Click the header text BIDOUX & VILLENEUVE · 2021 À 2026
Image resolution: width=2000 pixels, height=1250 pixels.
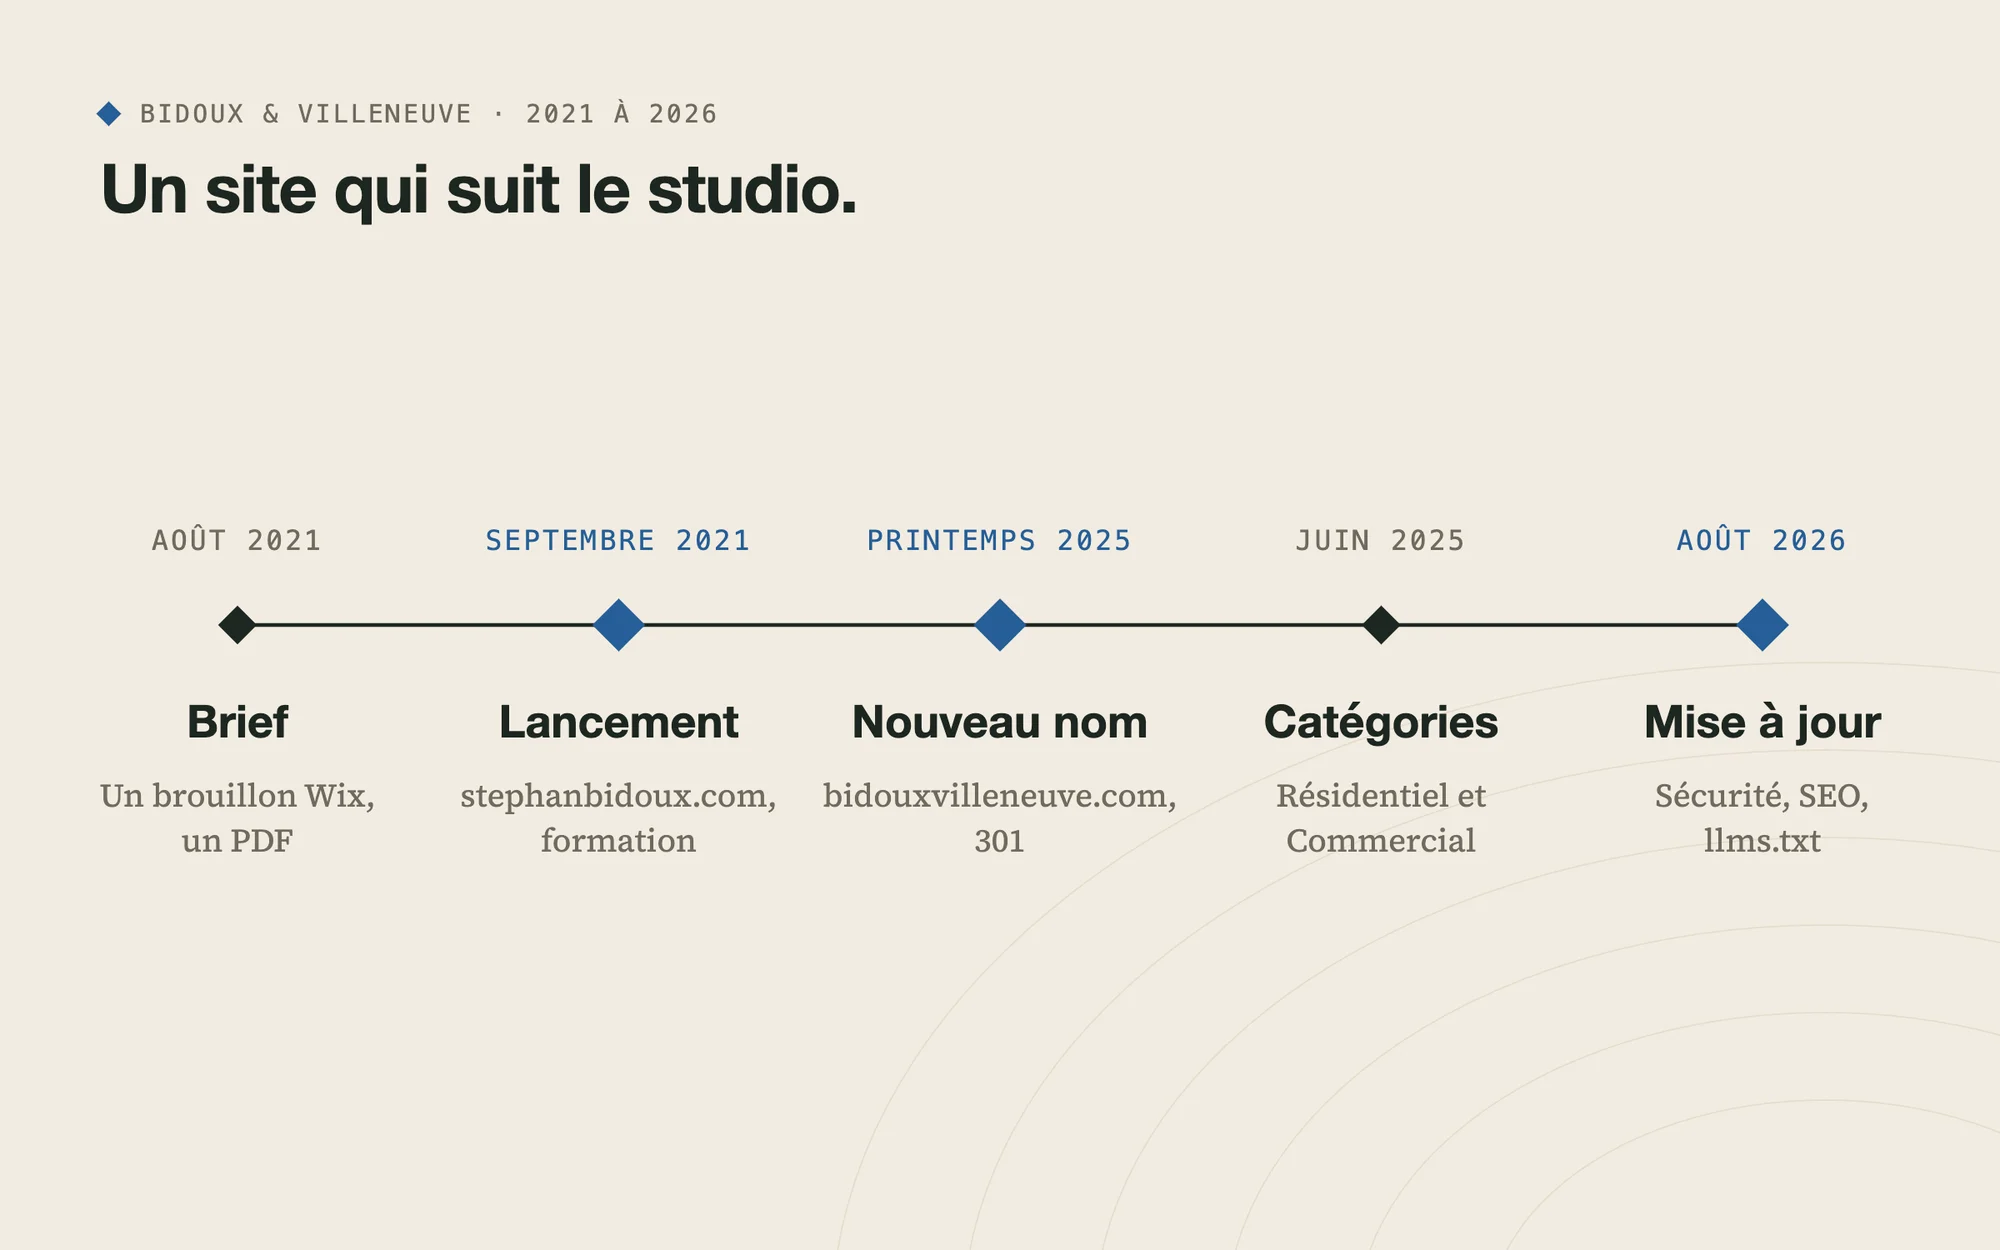(429, 114)
